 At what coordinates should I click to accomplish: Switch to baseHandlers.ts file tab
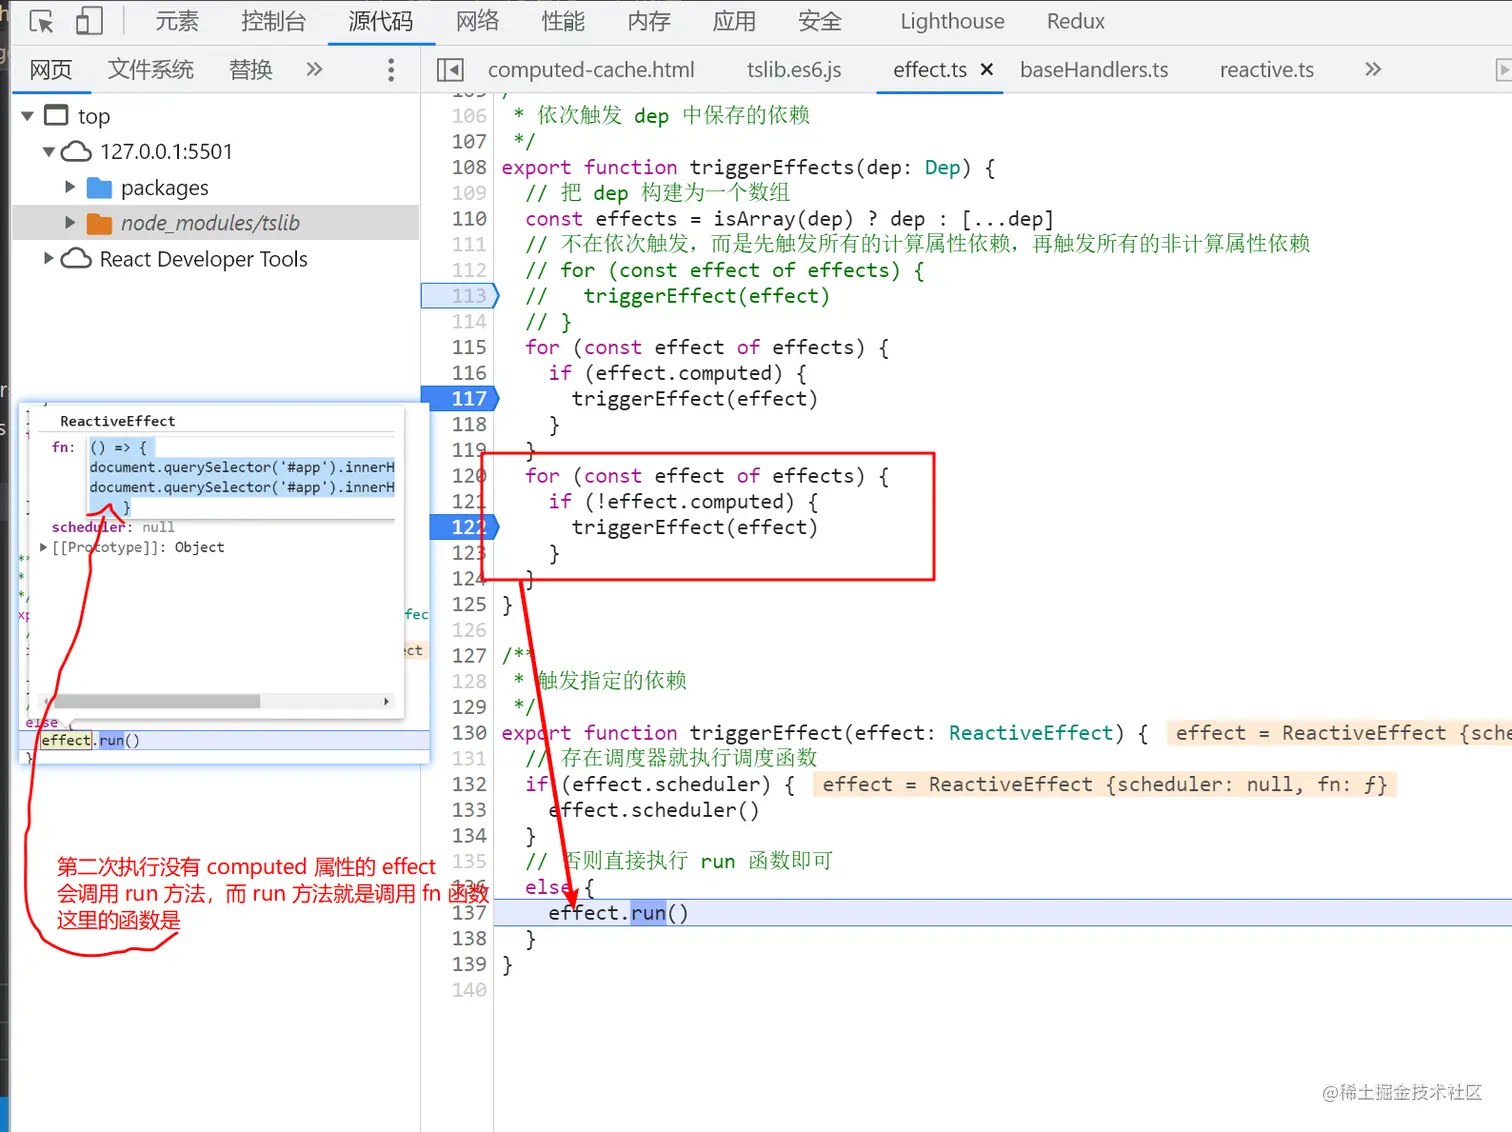pyautogui.click(x=1094, y=69)
